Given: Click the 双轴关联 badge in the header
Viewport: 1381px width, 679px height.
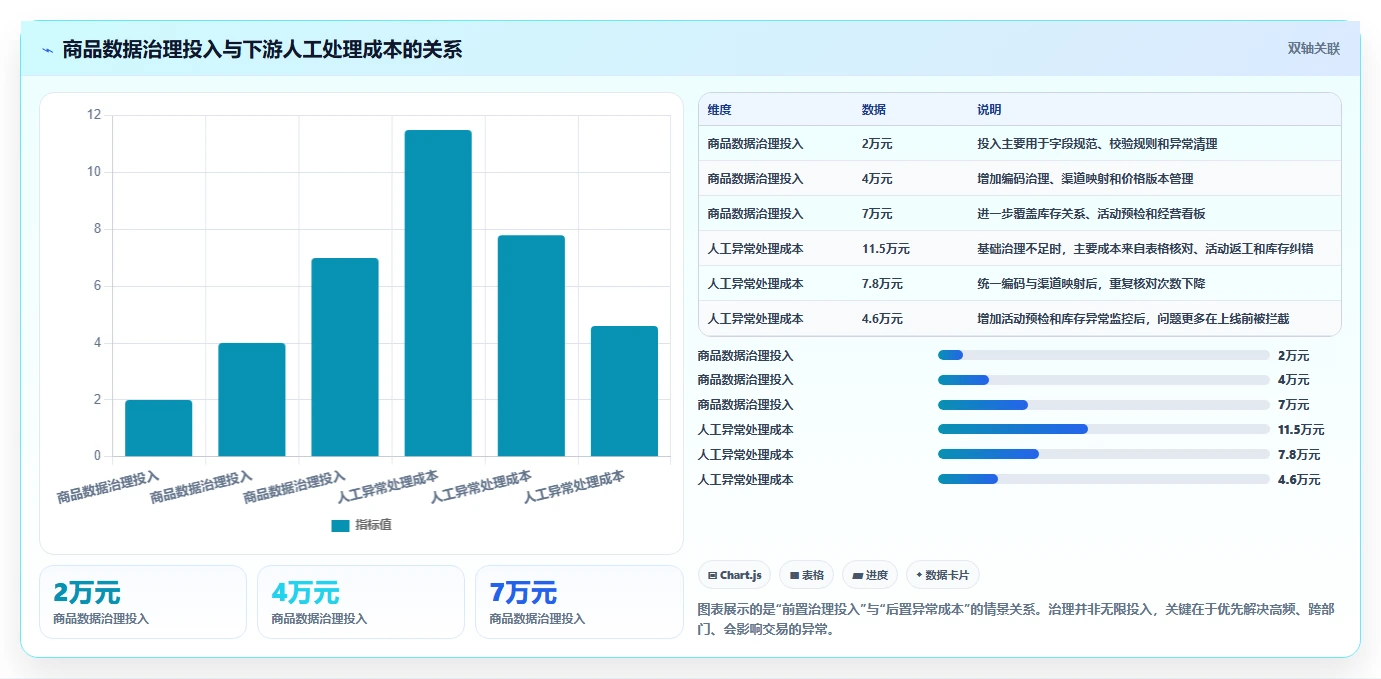Looking at the screenshot, I should pyautogui.click(x=1313, y=49).
